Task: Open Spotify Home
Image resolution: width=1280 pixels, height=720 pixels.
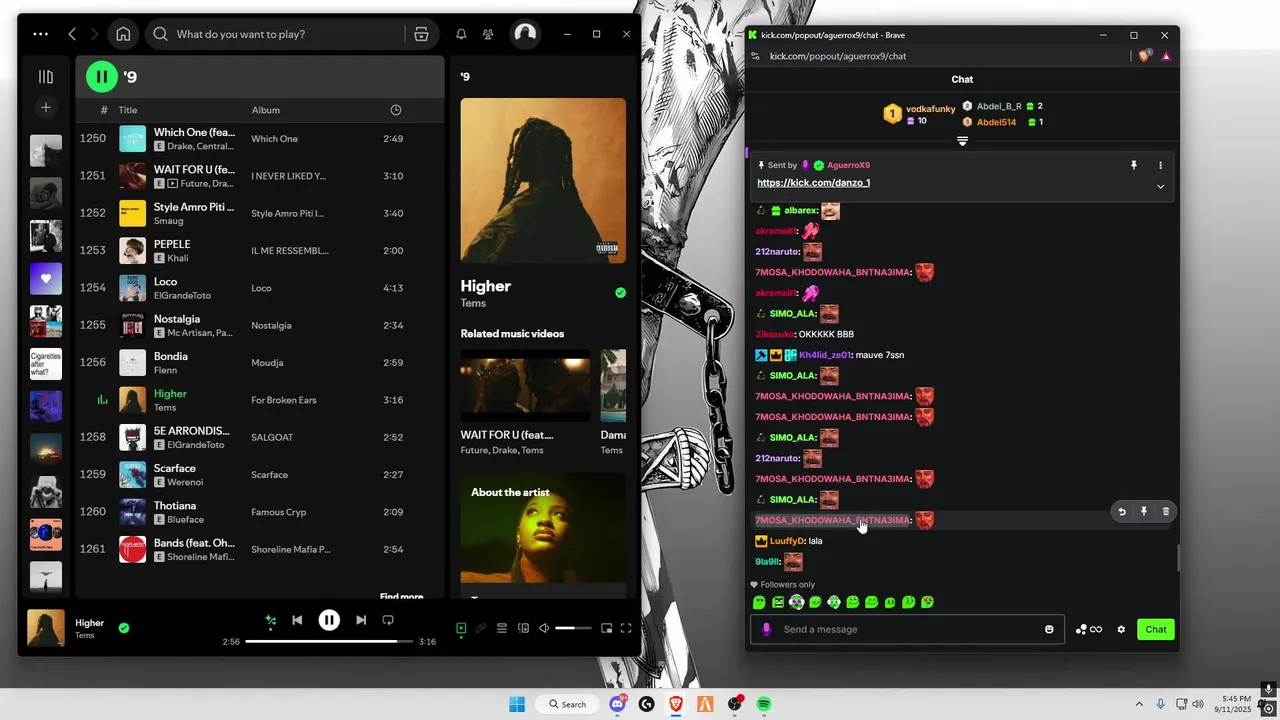Action: [123, 34]
